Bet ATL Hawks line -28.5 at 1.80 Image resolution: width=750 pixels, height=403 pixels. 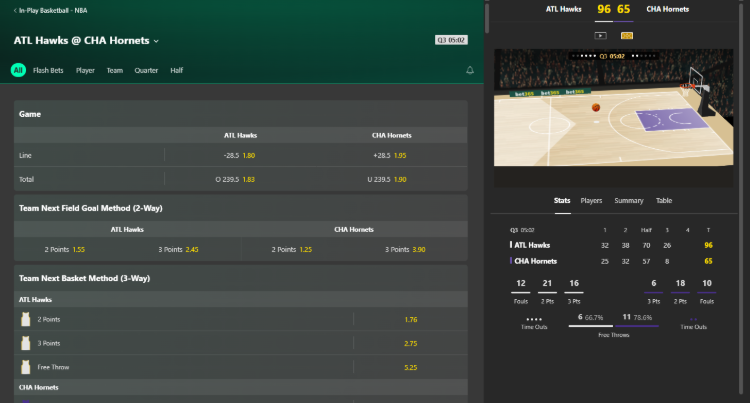239,155
